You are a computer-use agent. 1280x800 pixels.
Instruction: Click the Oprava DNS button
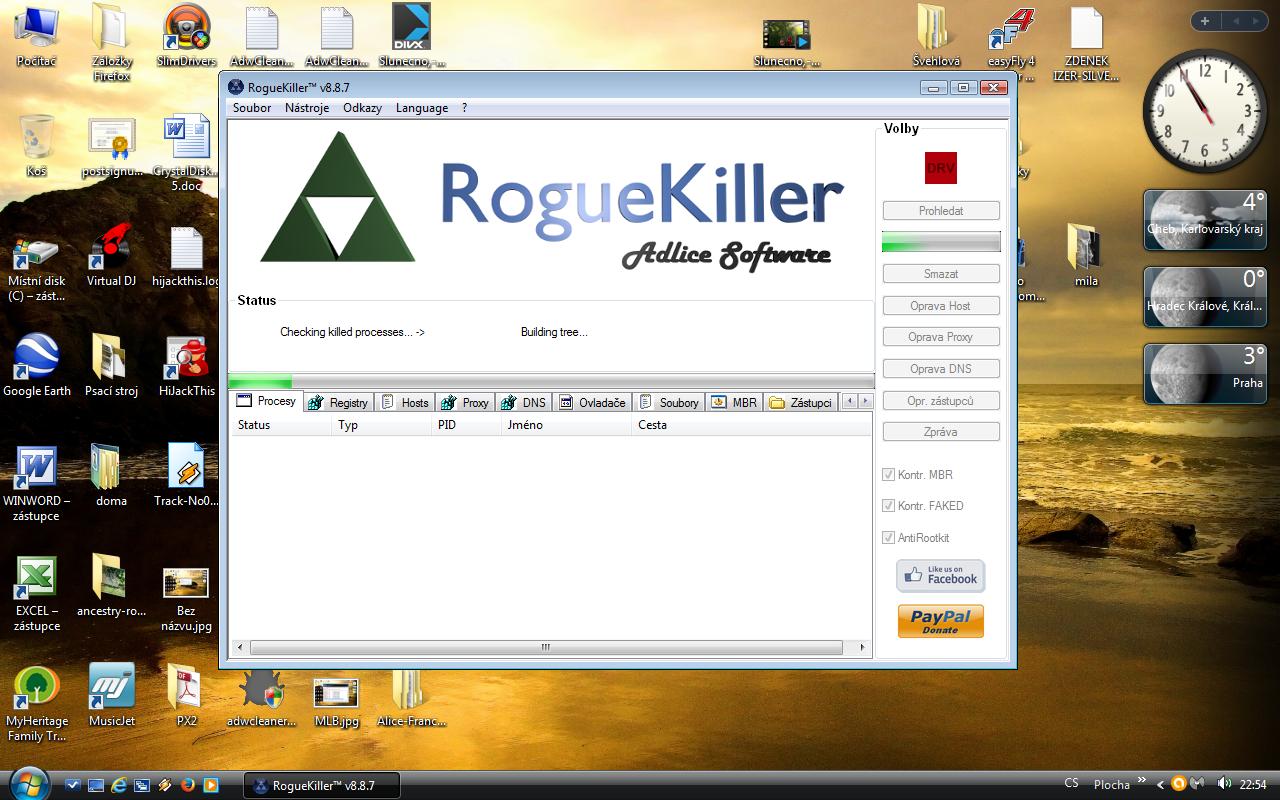pos(941,369)
